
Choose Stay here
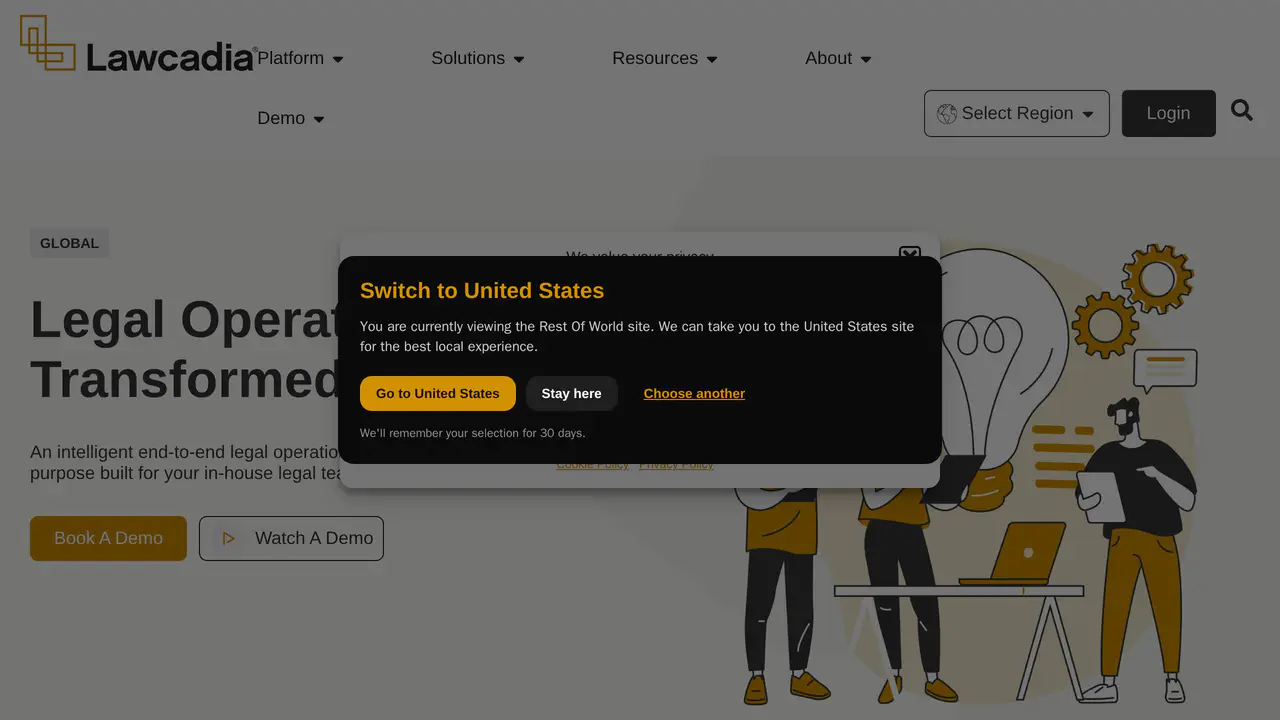572,393
